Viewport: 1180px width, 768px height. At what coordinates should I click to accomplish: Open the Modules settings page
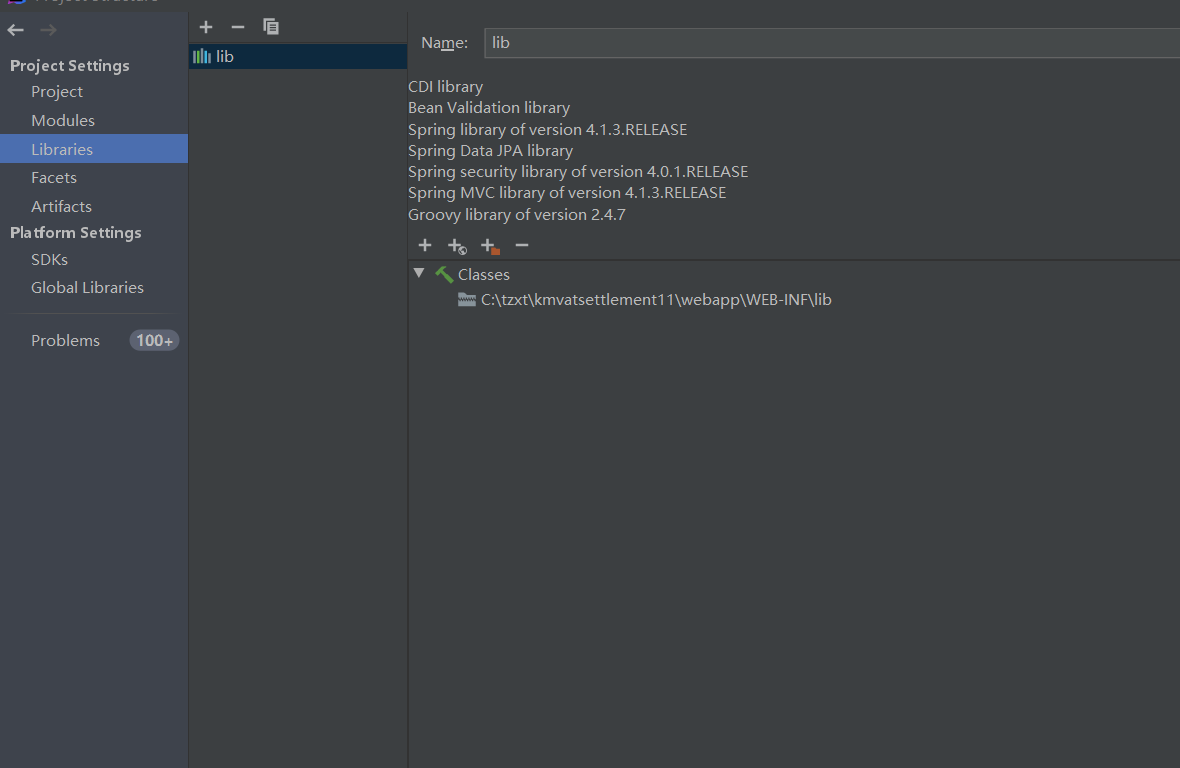(x=62, y=120)
